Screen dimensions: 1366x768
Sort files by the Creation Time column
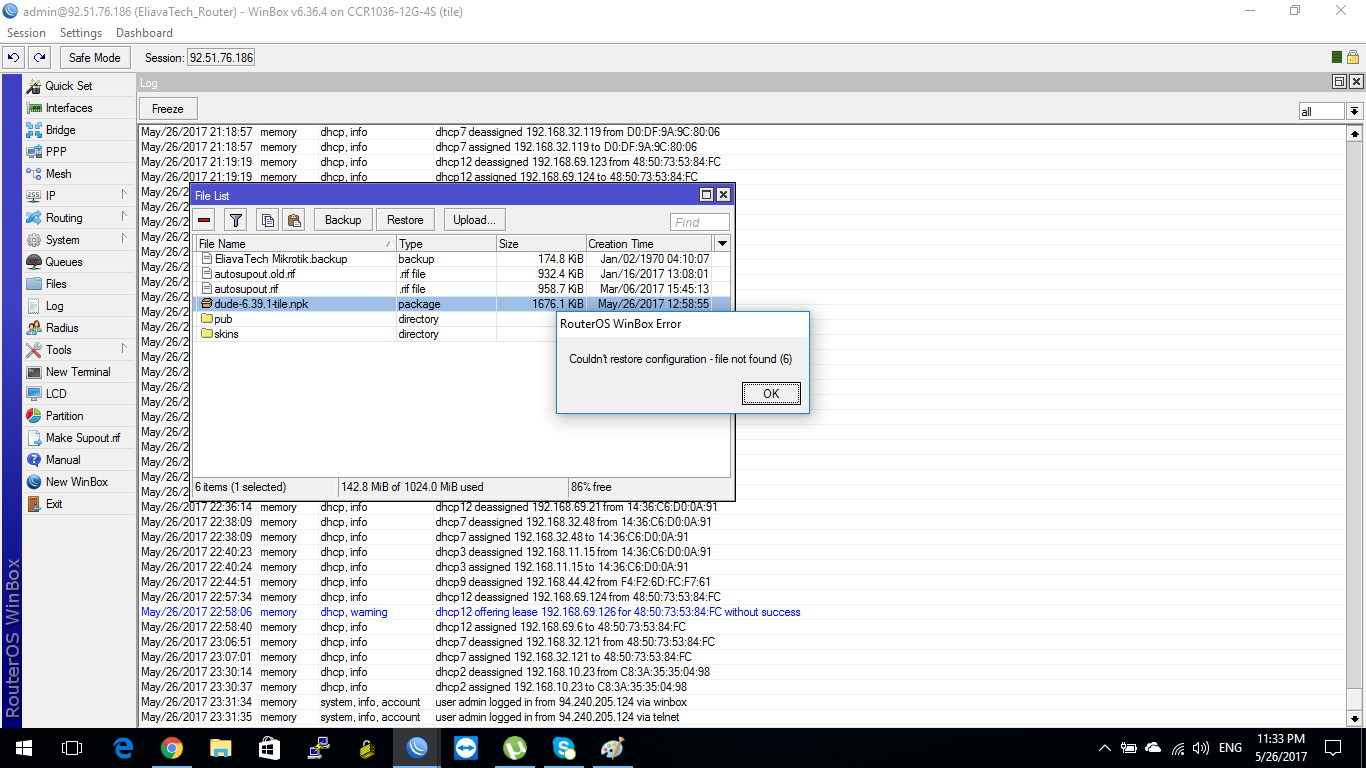click(x=649, y=244)
